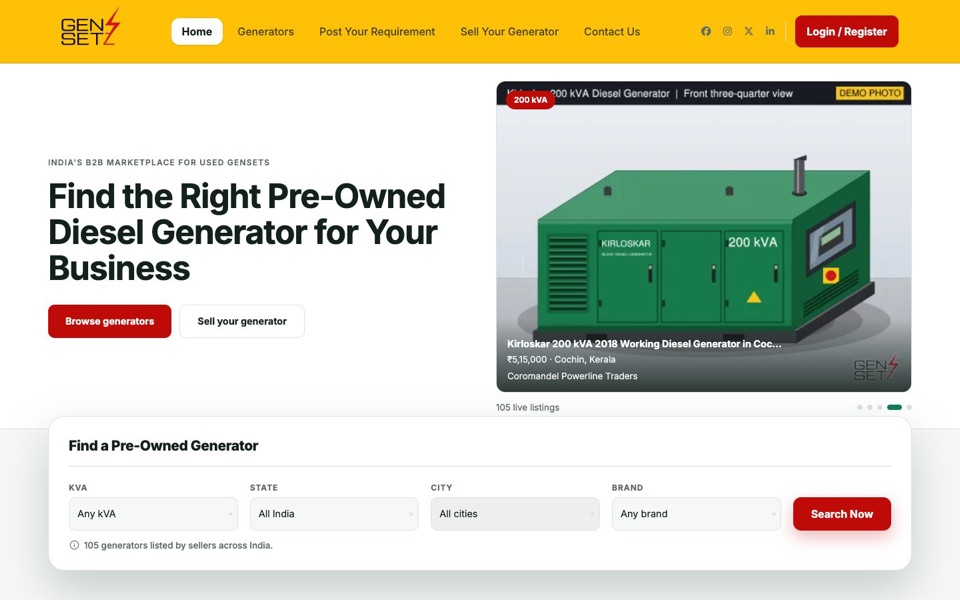Click the ₹5,15,000 · Cochin, Kerala text

point(561,359)
